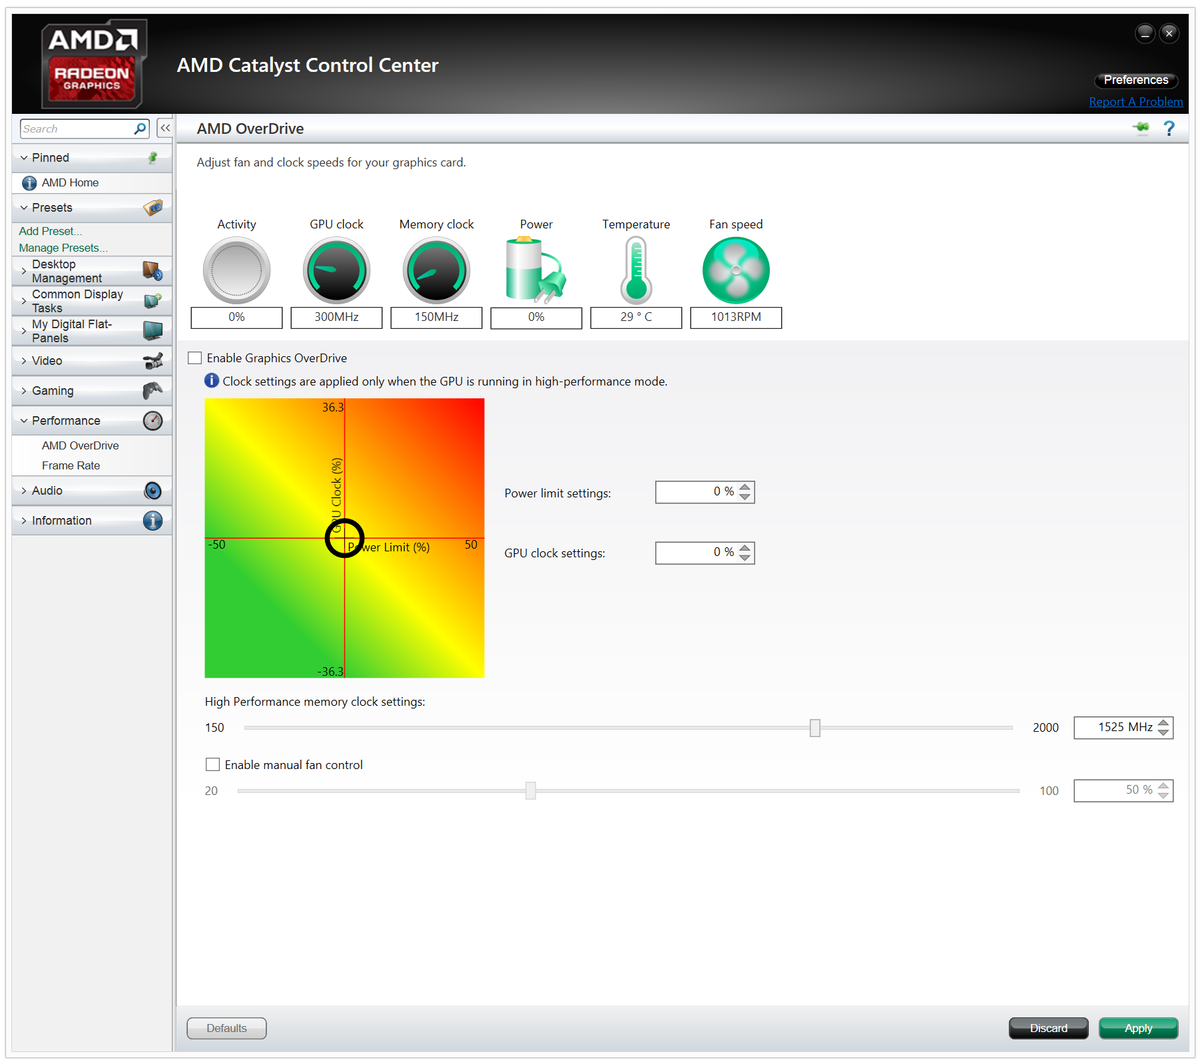Click the Presets folder icon in sidebar
Image resolution: width=1200 pixels, height=1062 pixels.
pyautogui.click(x=154, y=207)
